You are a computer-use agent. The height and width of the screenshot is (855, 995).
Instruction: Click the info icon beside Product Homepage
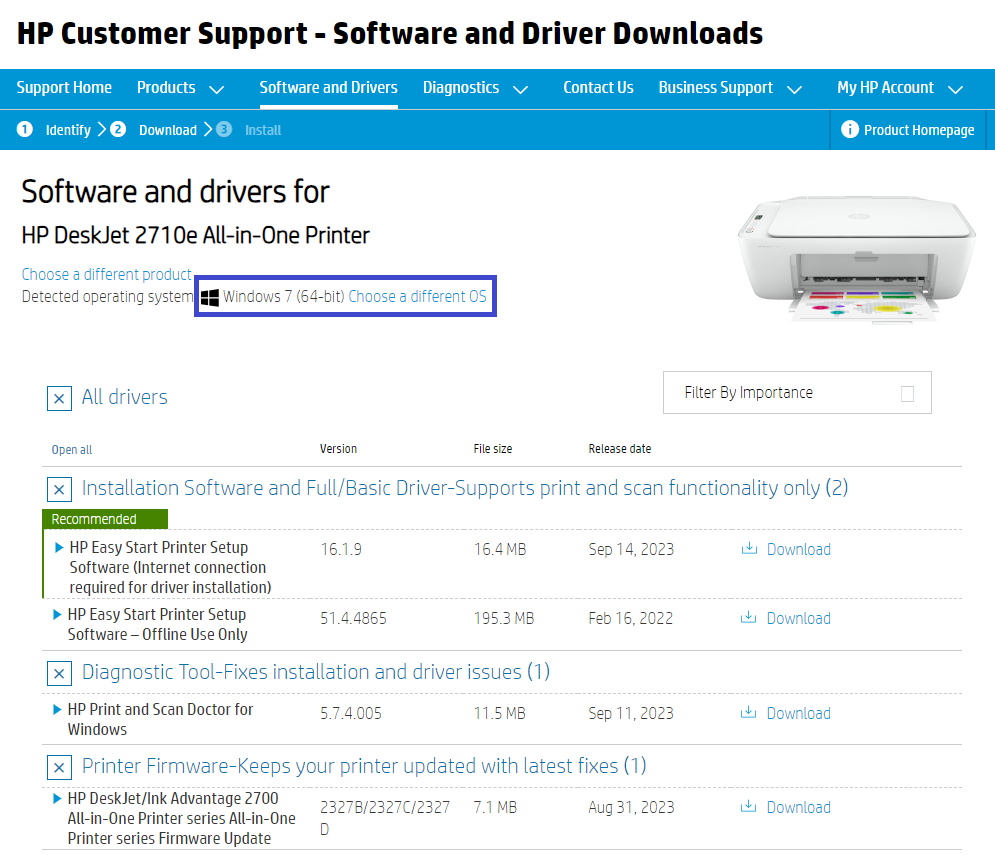tap(850, 130)
